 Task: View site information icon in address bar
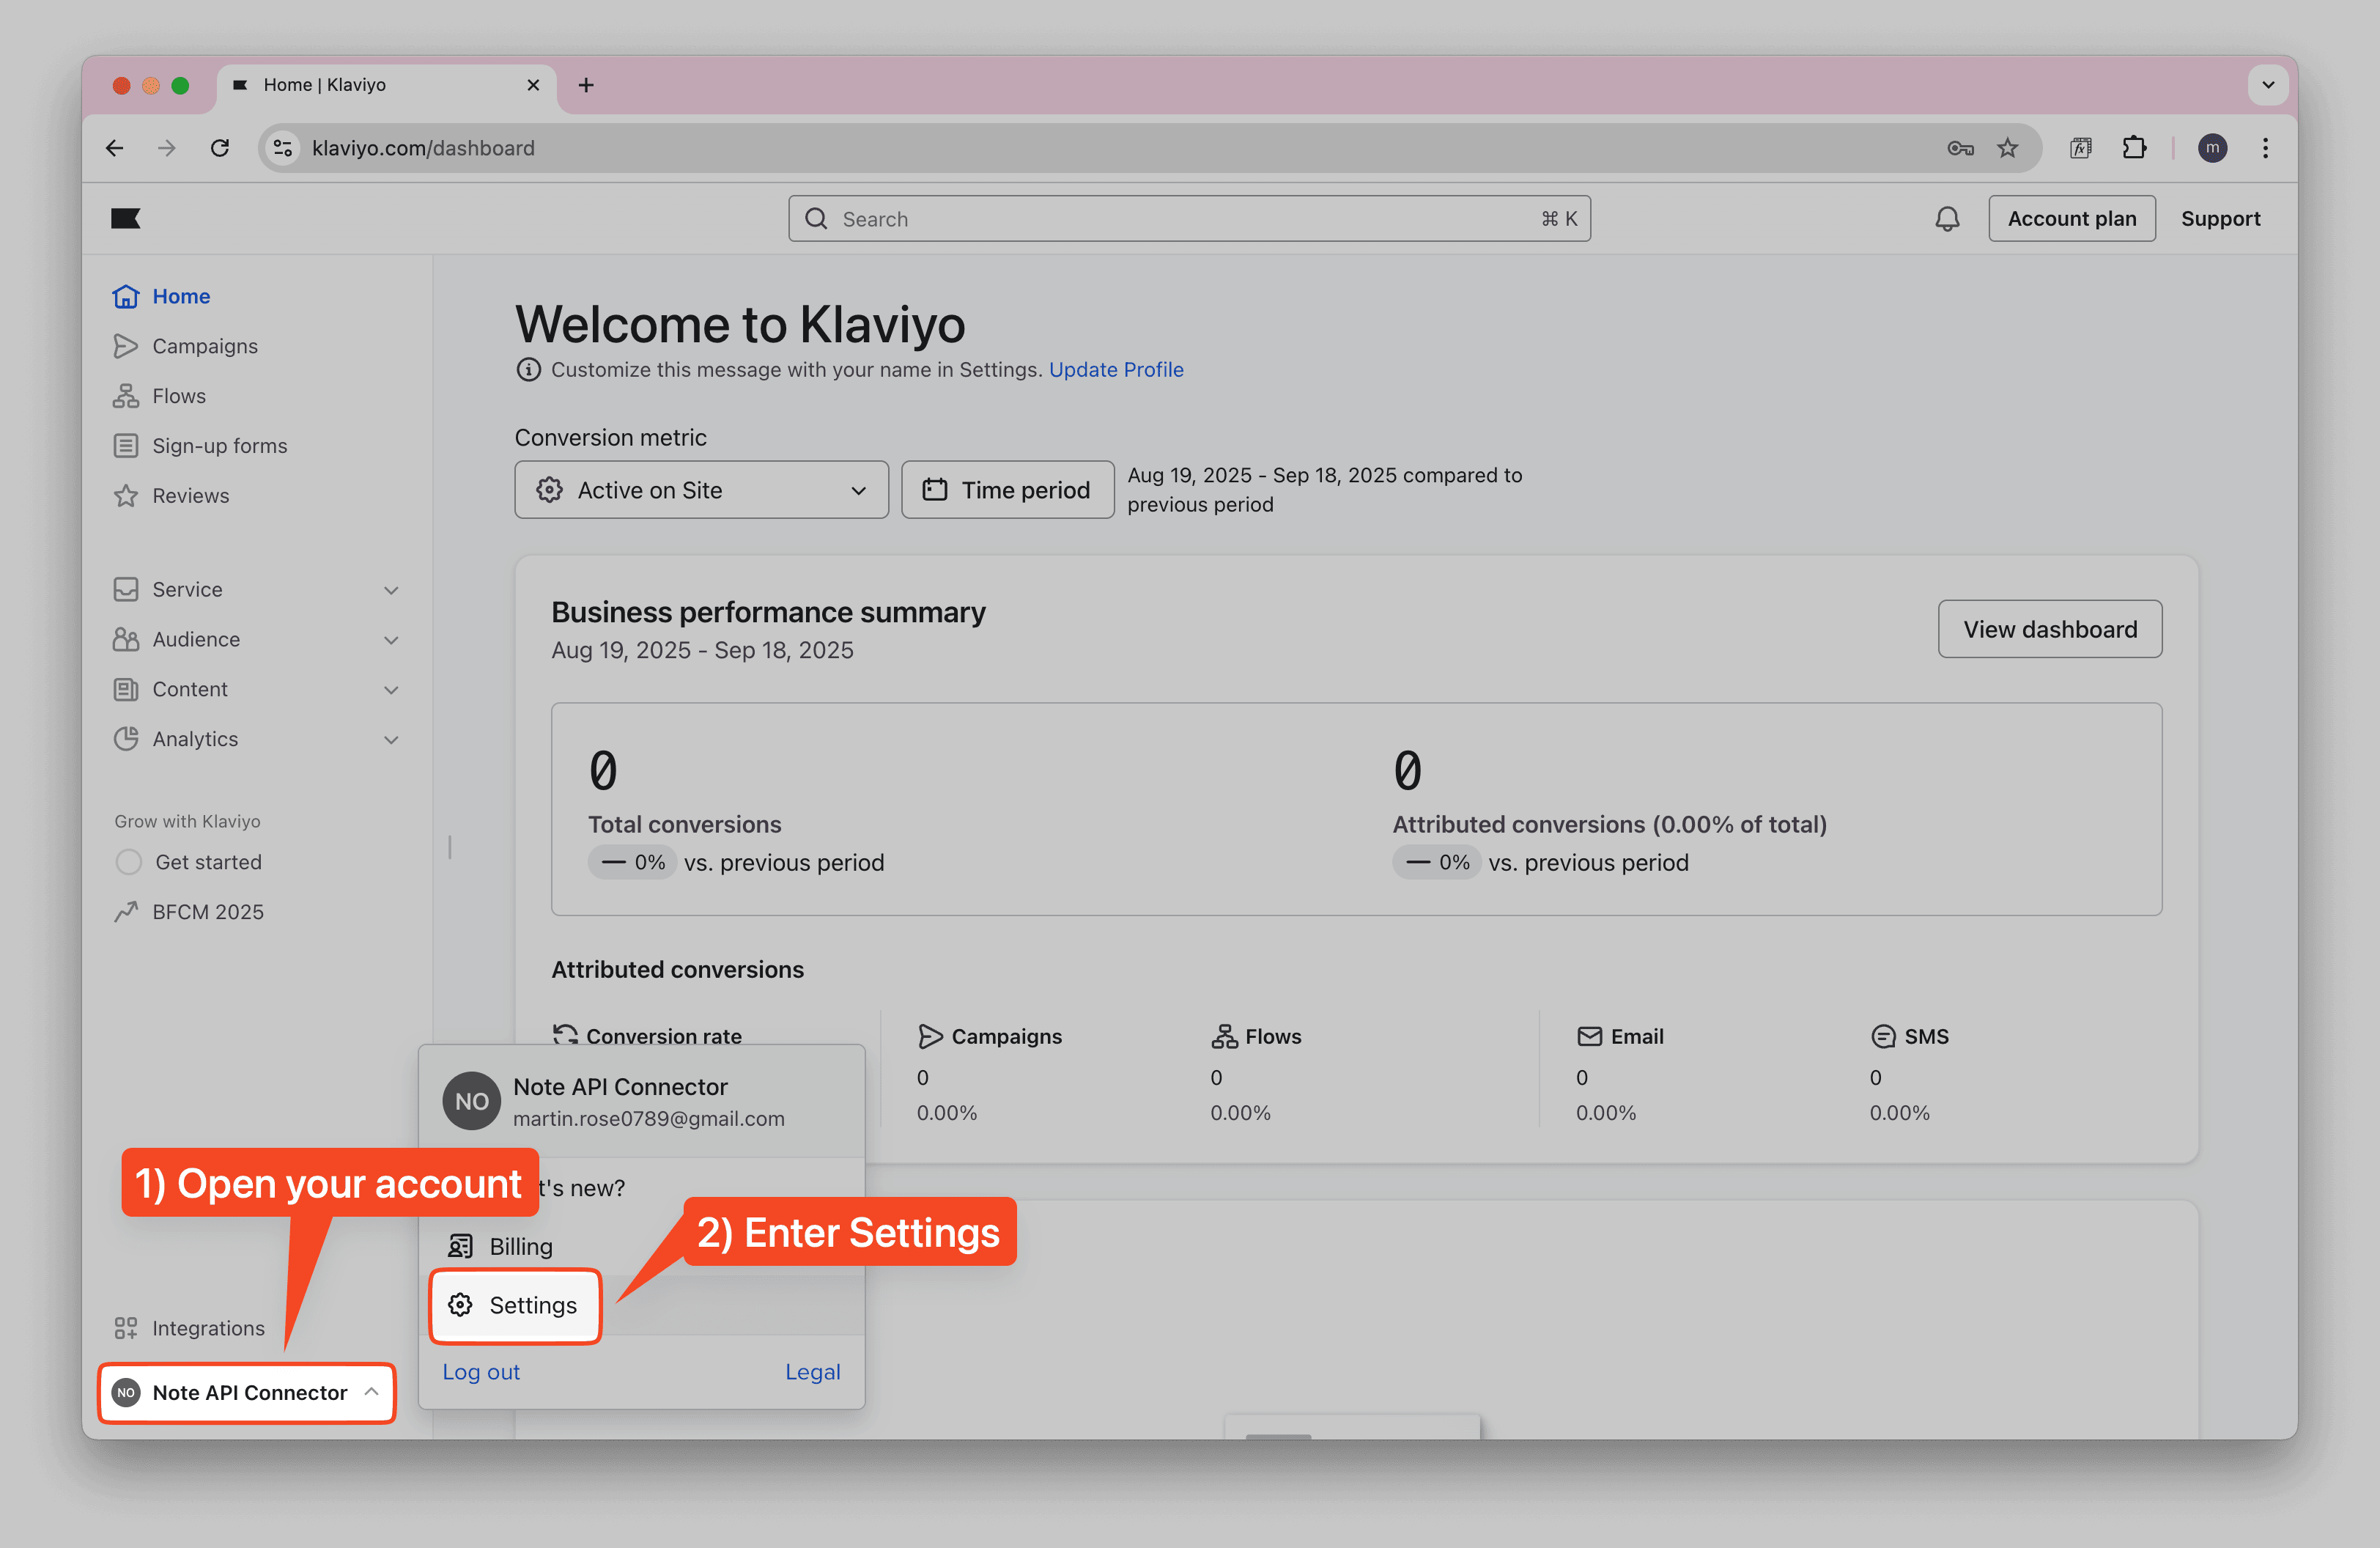(x=283, y=148)
